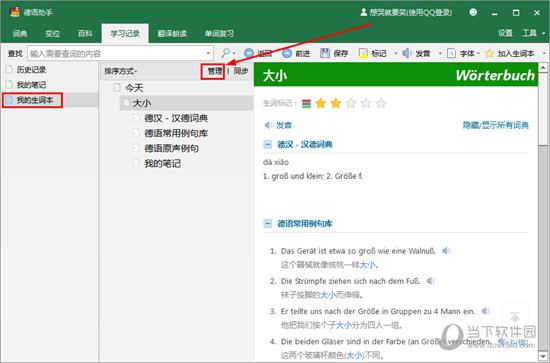The width and height of the screenshot is (550, 363).
Task: Click the search input field
Action: [x=116, y=53]
